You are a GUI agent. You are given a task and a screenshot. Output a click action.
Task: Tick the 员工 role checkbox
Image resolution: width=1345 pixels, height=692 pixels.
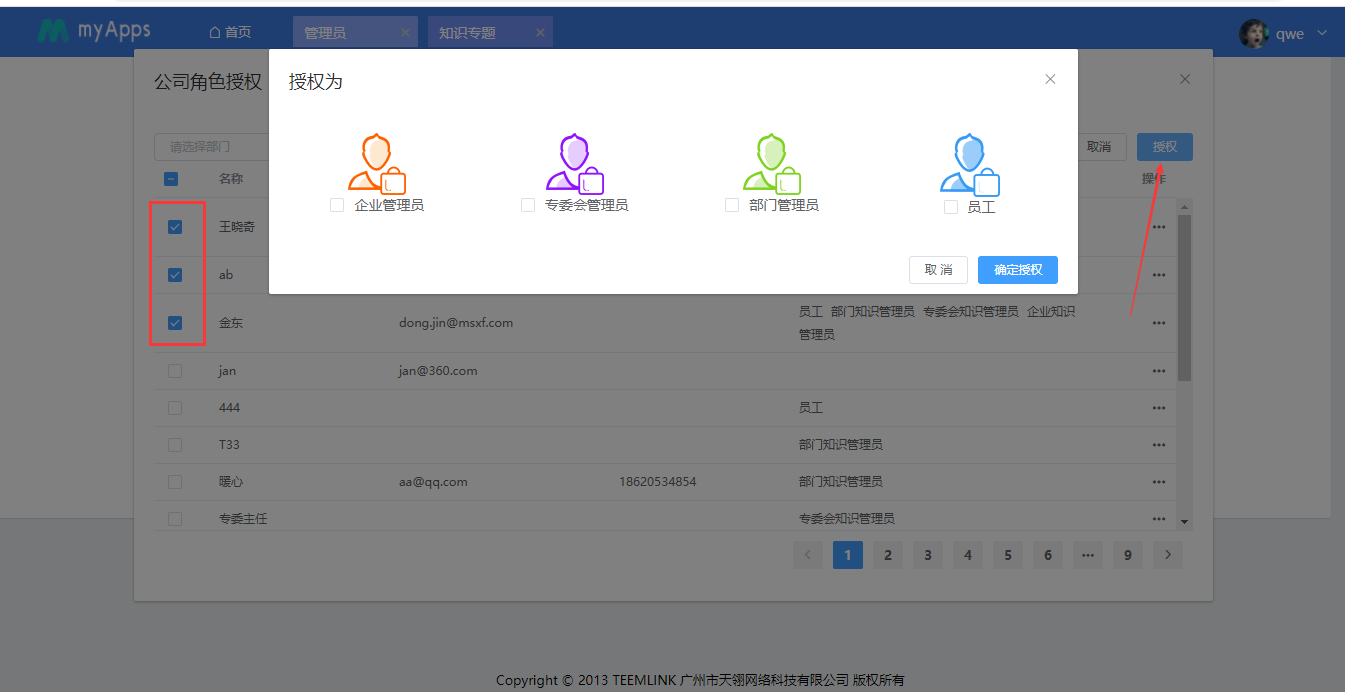tap(951, 207)
